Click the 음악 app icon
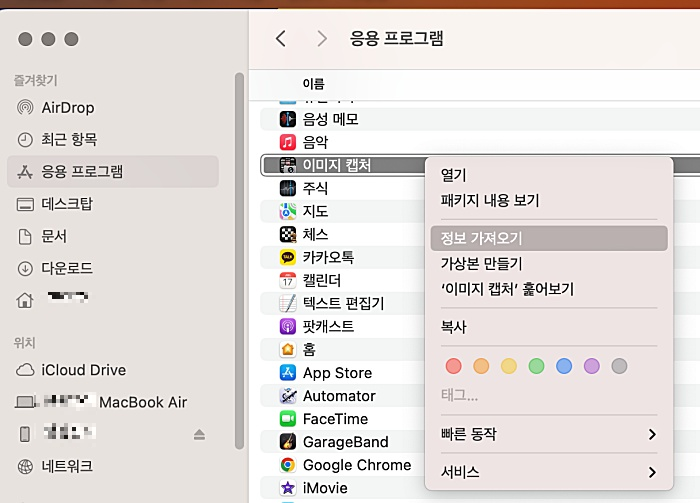 coord(288,142)
